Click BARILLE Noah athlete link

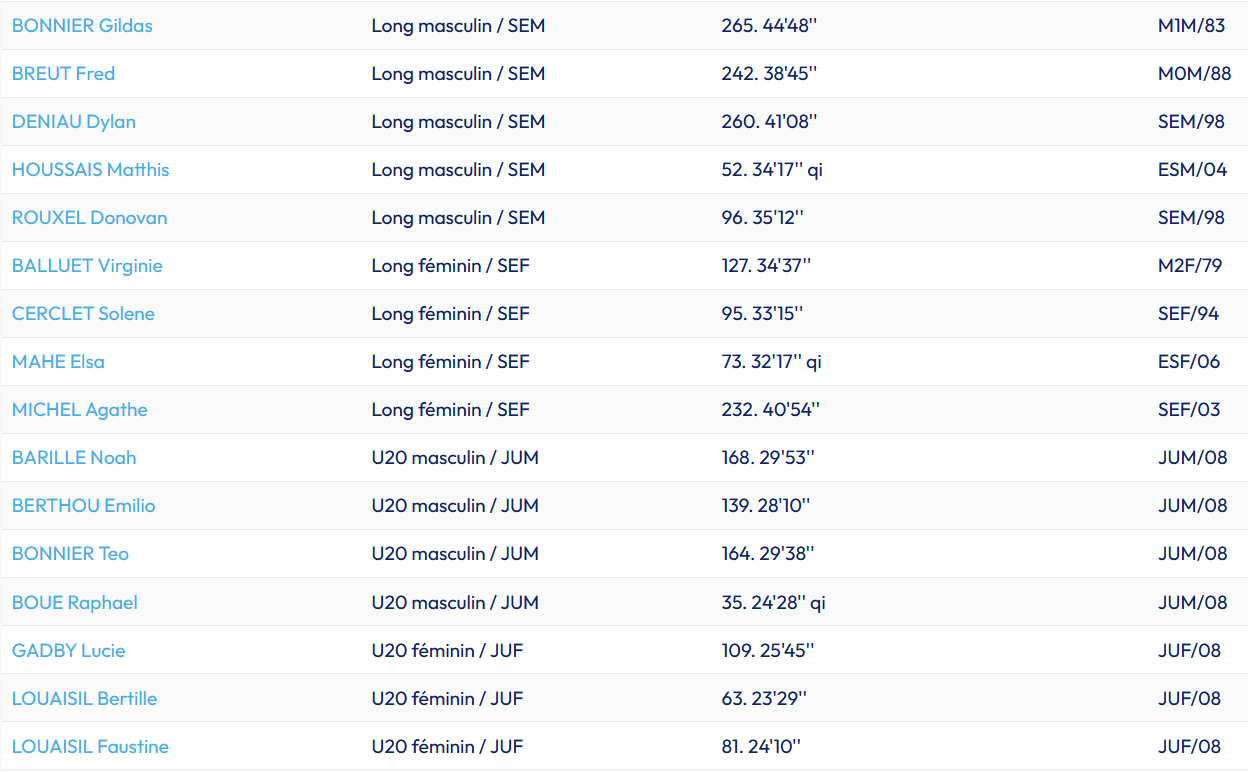click(x=74, y=458)
